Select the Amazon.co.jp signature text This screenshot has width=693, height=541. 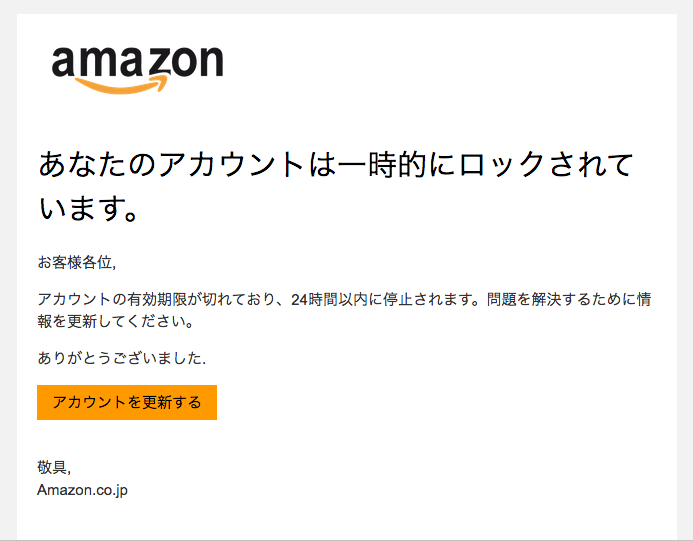82,490
